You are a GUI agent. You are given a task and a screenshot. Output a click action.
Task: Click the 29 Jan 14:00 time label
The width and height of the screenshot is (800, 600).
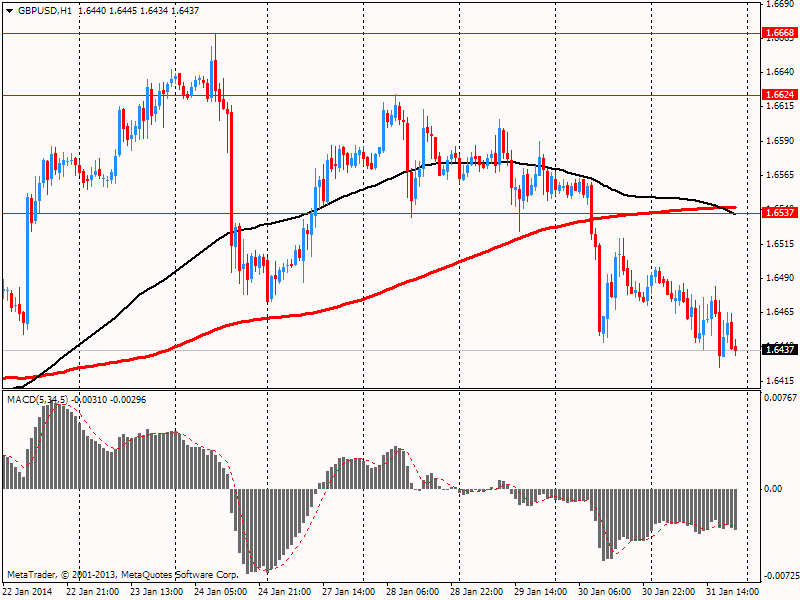[541, 592]
